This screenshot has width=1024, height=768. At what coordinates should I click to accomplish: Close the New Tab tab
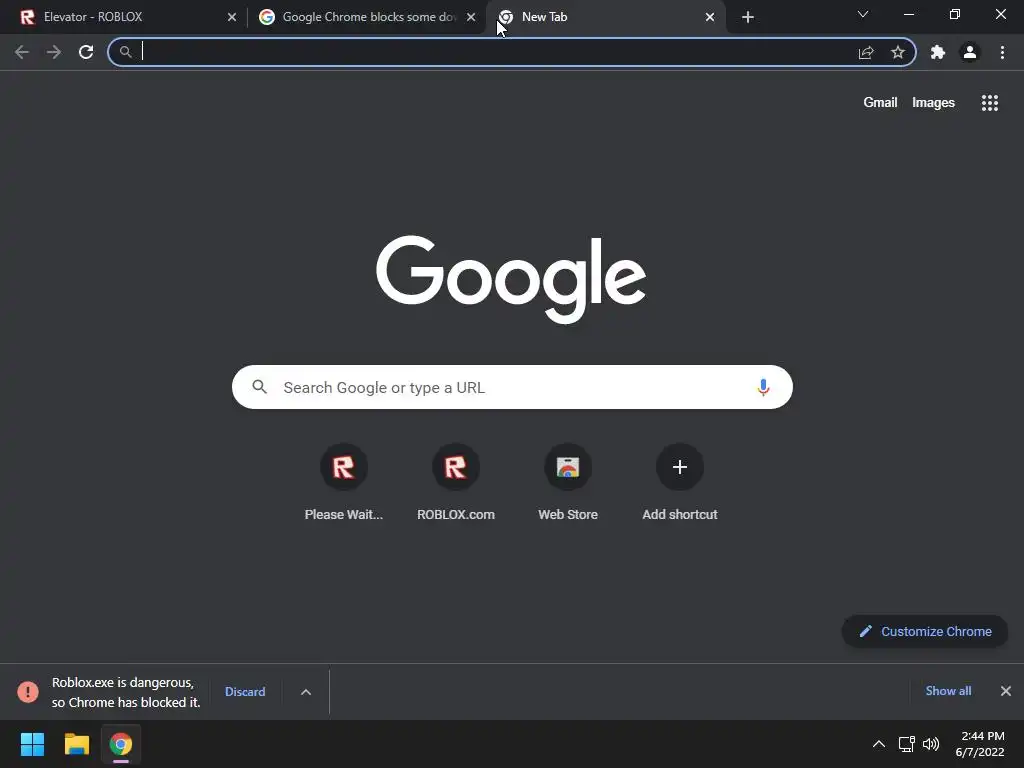[x=710, y=17]
